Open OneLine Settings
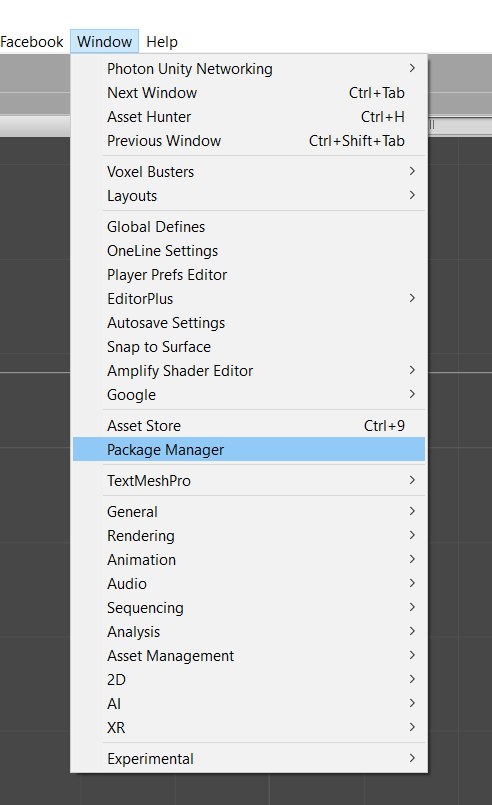Screen dimensions: 492x805 tap(249, 251)
